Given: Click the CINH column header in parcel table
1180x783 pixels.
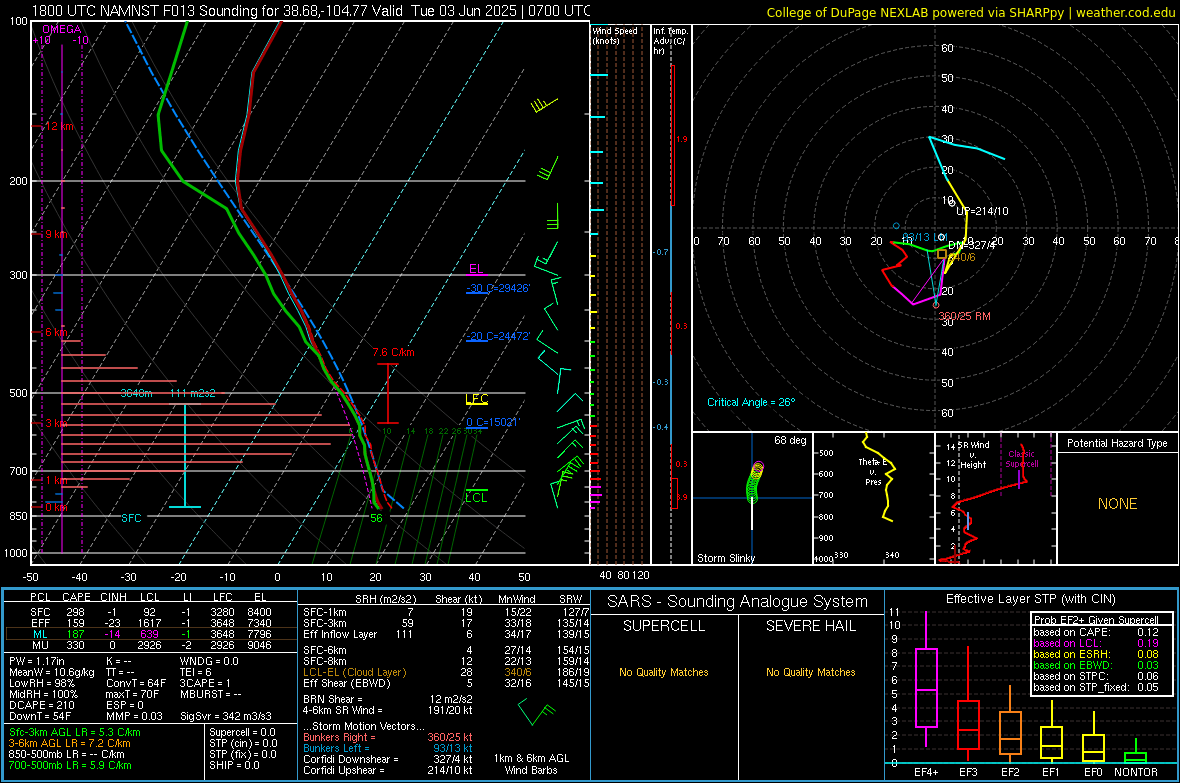Looking at the screenshot, I should [114, 597].
